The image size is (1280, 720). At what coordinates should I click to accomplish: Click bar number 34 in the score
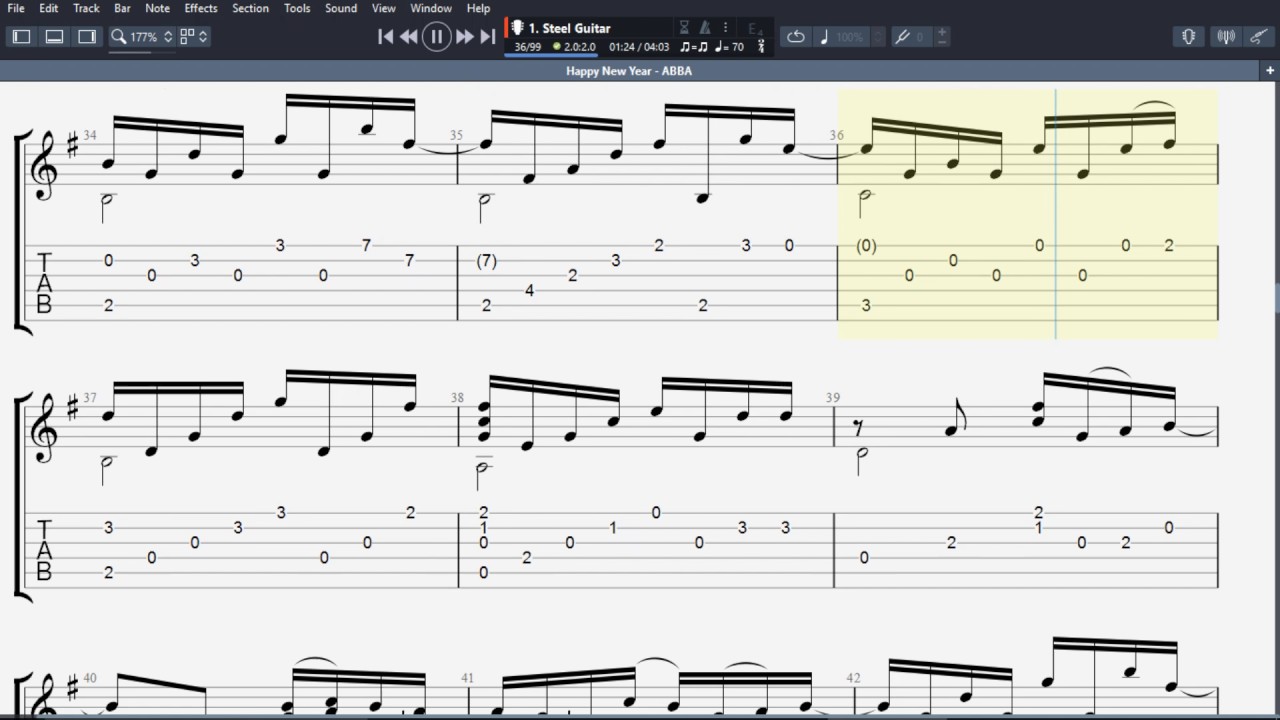pyautogui.click(x=90, y=135)
